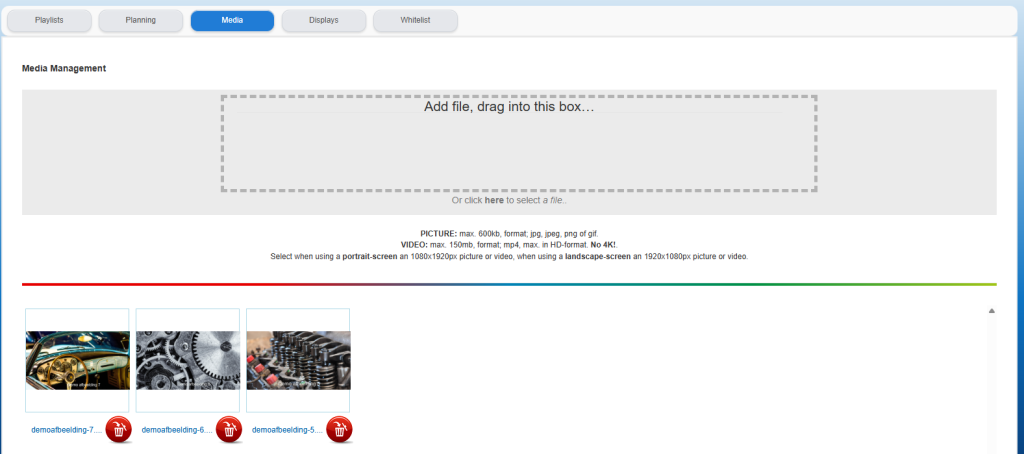Select the Media tab

coord(232,20)
